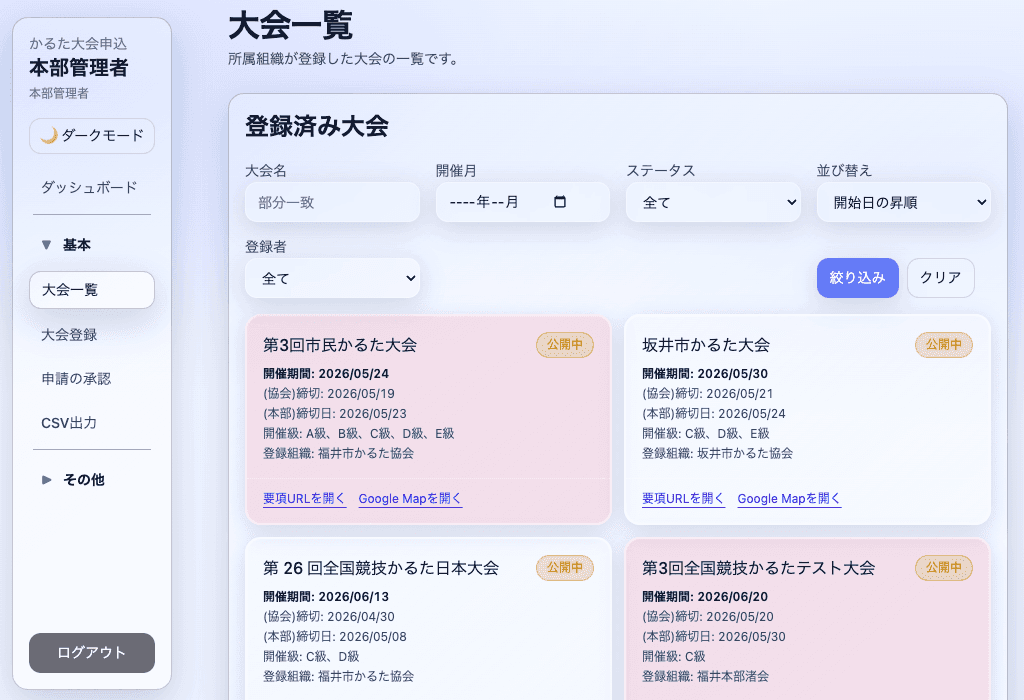Click the text 登録組織: 坂井市かるた協会
Image resolution: width=1024 pixels, height=700 pixels.
(717, 453)
